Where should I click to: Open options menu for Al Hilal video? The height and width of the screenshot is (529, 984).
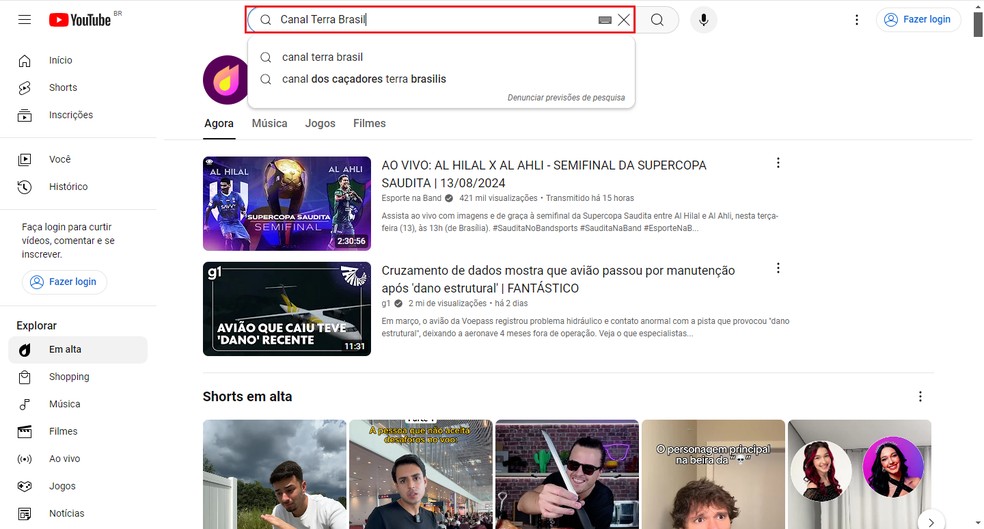click(778, 163)
